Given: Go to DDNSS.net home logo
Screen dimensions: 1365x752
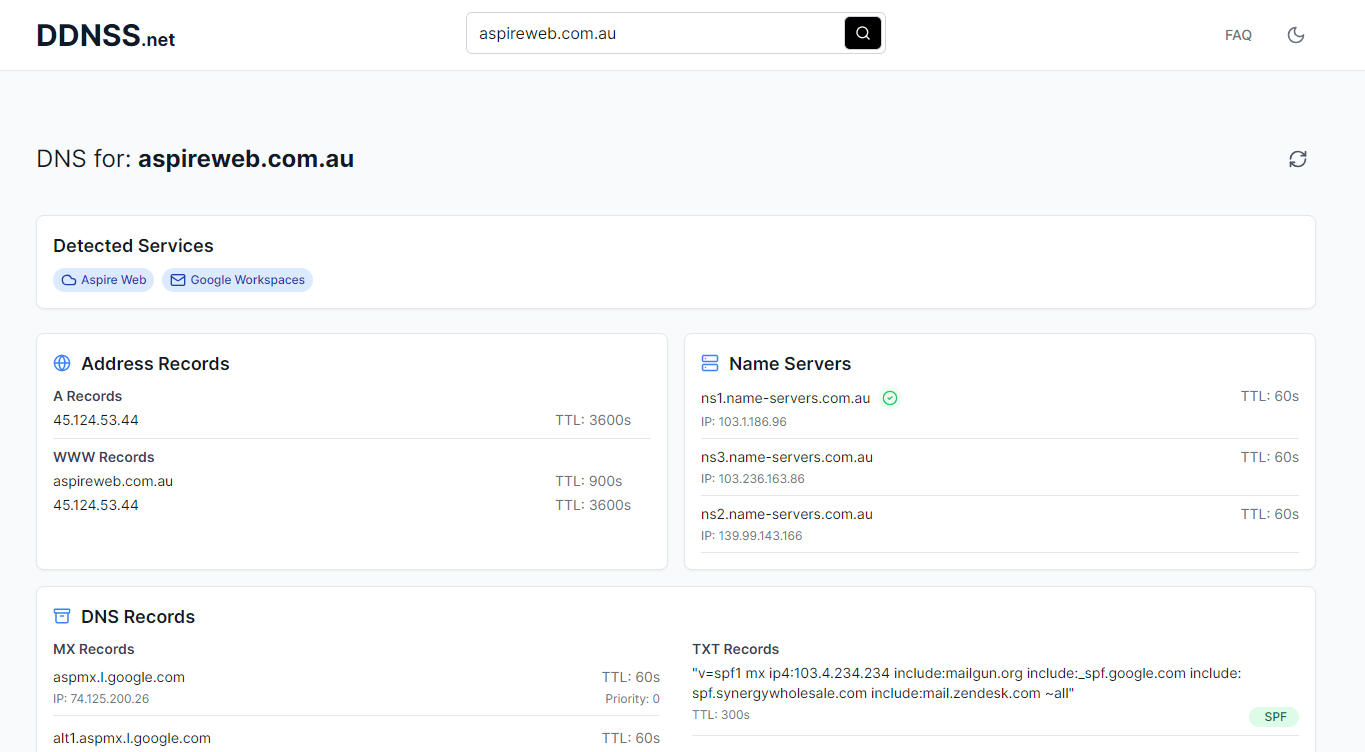Looking at the screenshot, I should [x=106, y=36].
